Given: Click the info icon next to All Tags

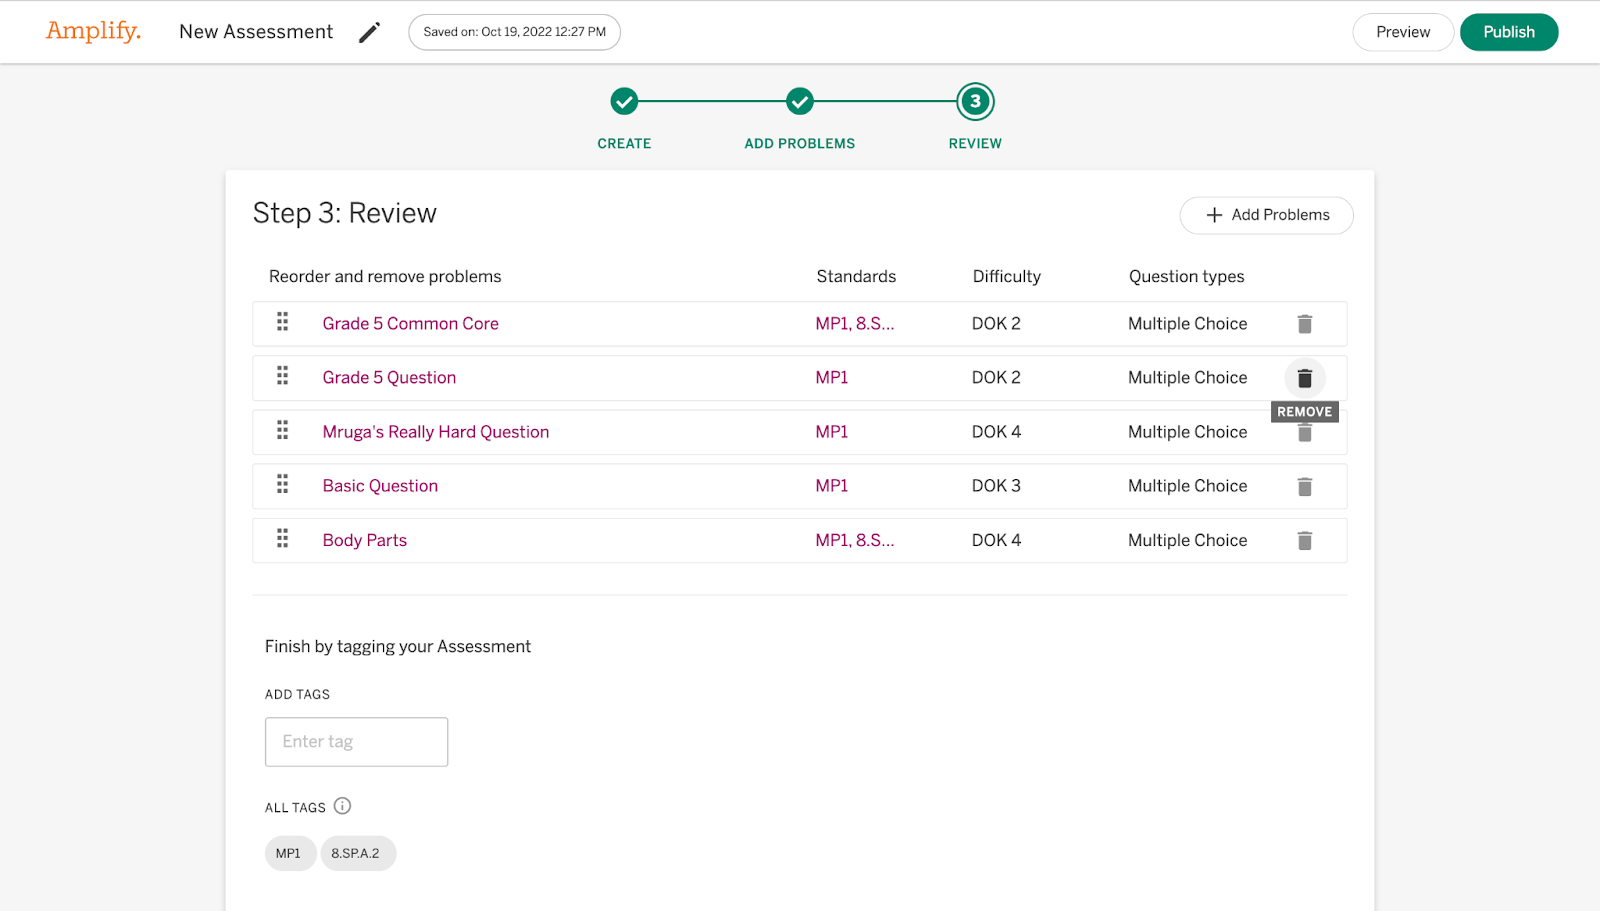Looking at the screenshot, I should pyautogui.click(x=342, y=806).
